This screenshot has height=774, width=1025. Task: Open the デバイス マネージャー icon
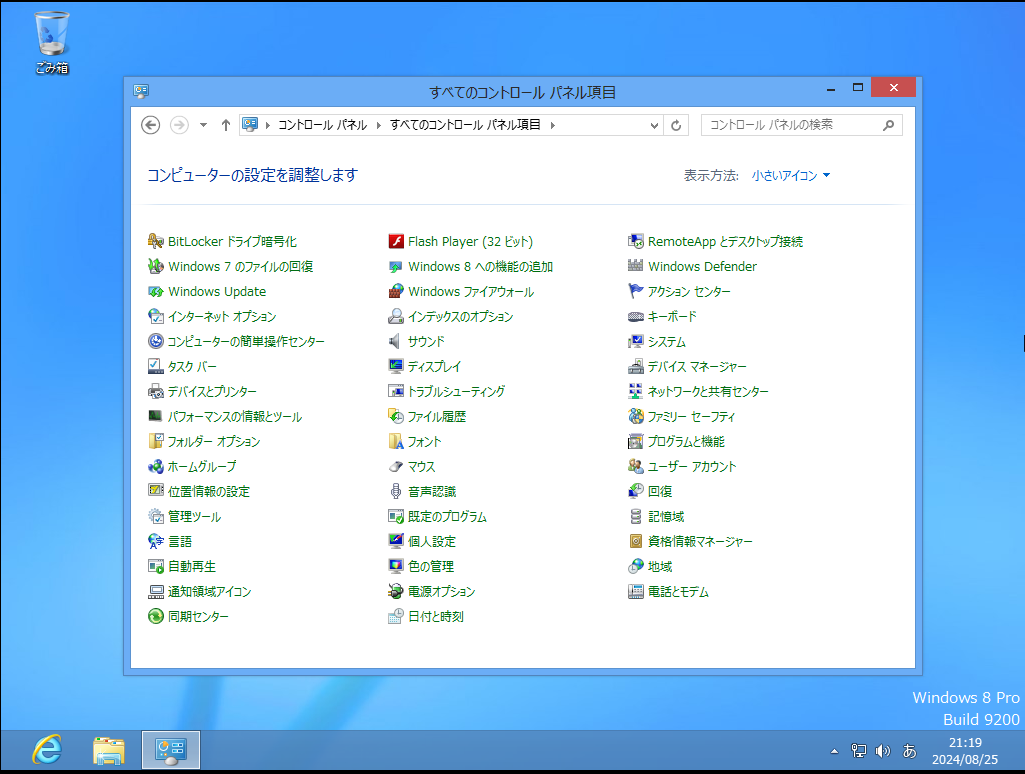[x=635, y=366]
